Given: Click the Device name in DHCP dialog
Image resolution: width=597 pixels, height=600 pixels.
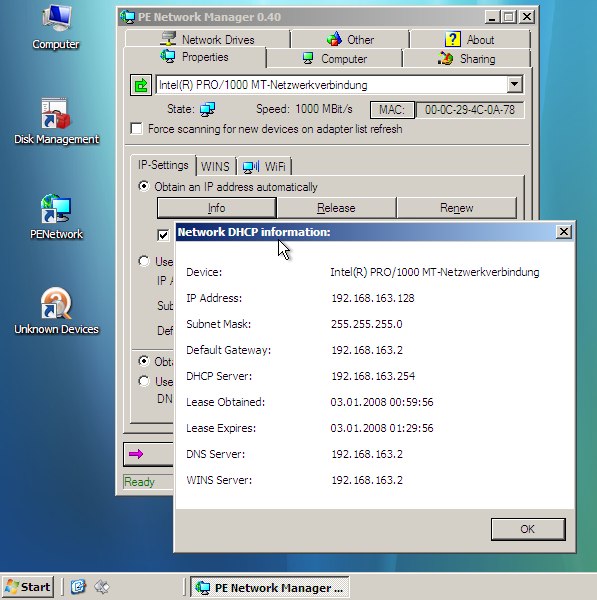Looking at the screenshot, I should (x=435, y=272).
